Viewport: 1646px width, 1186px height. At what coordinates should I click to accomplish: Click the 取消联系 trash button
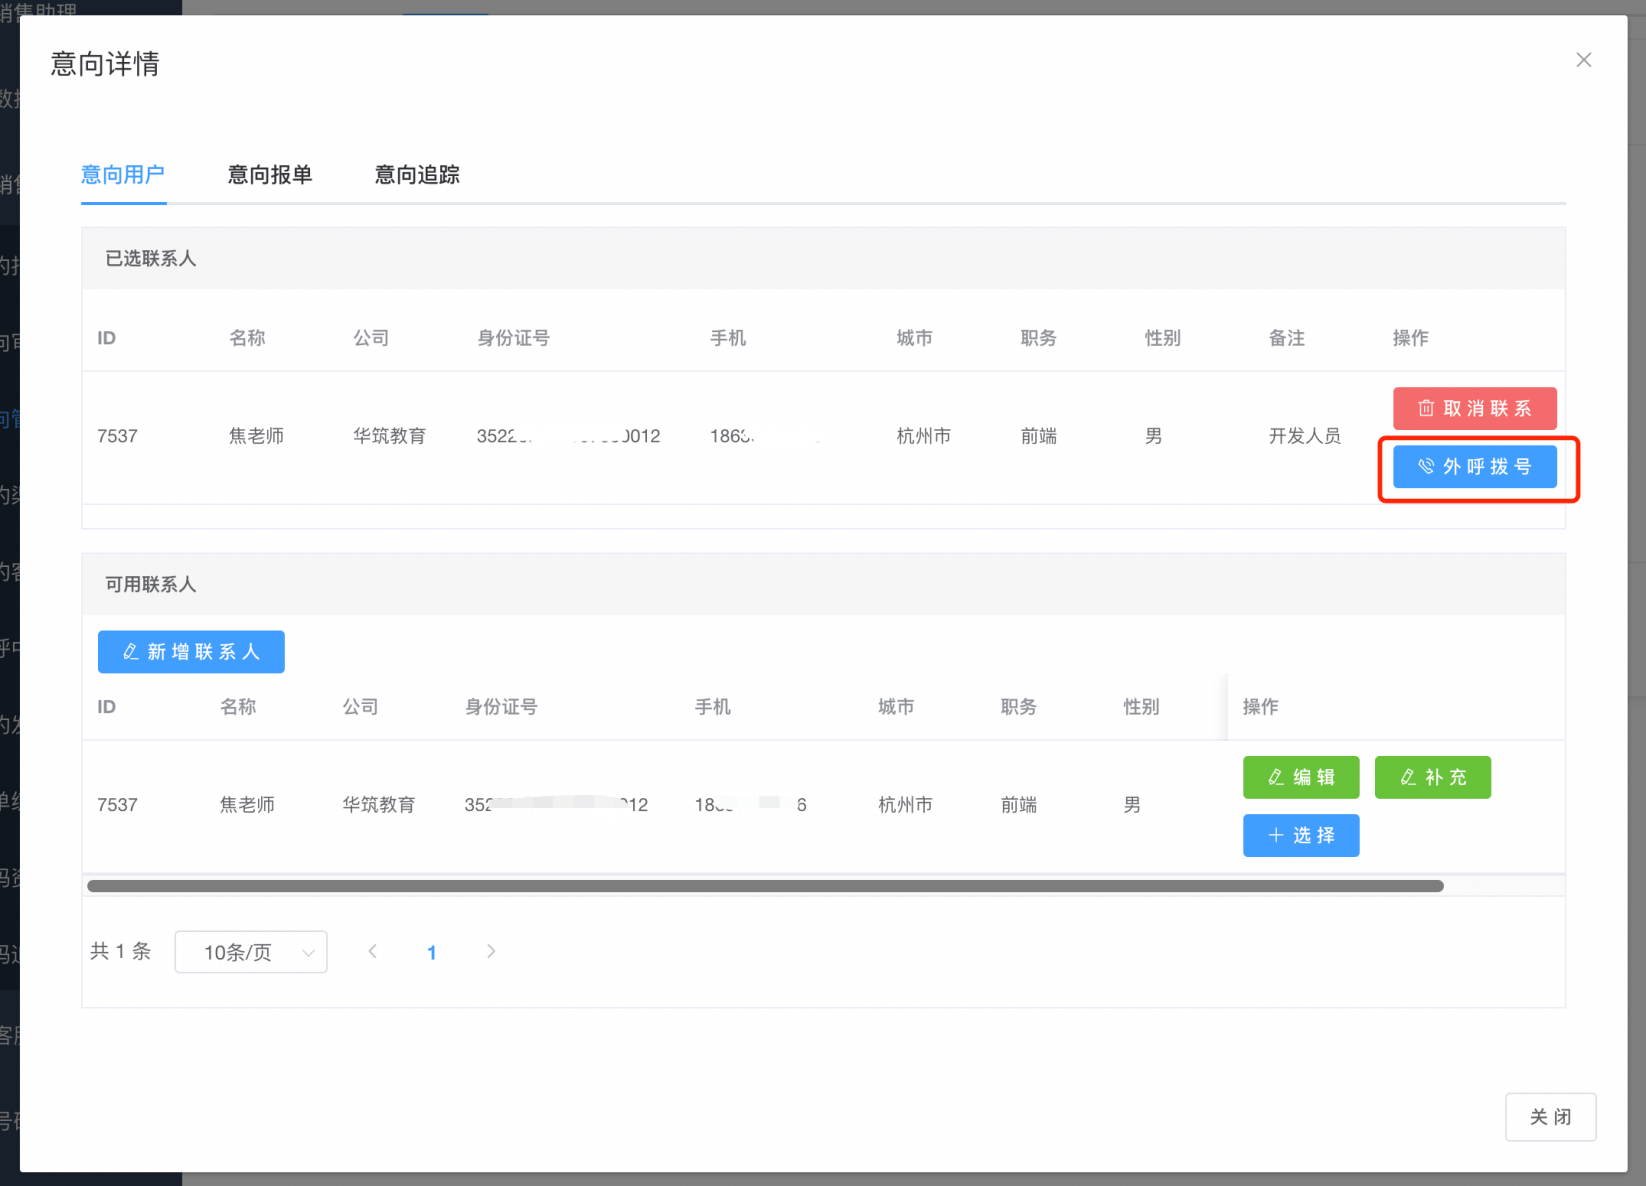coord(1474,408)
